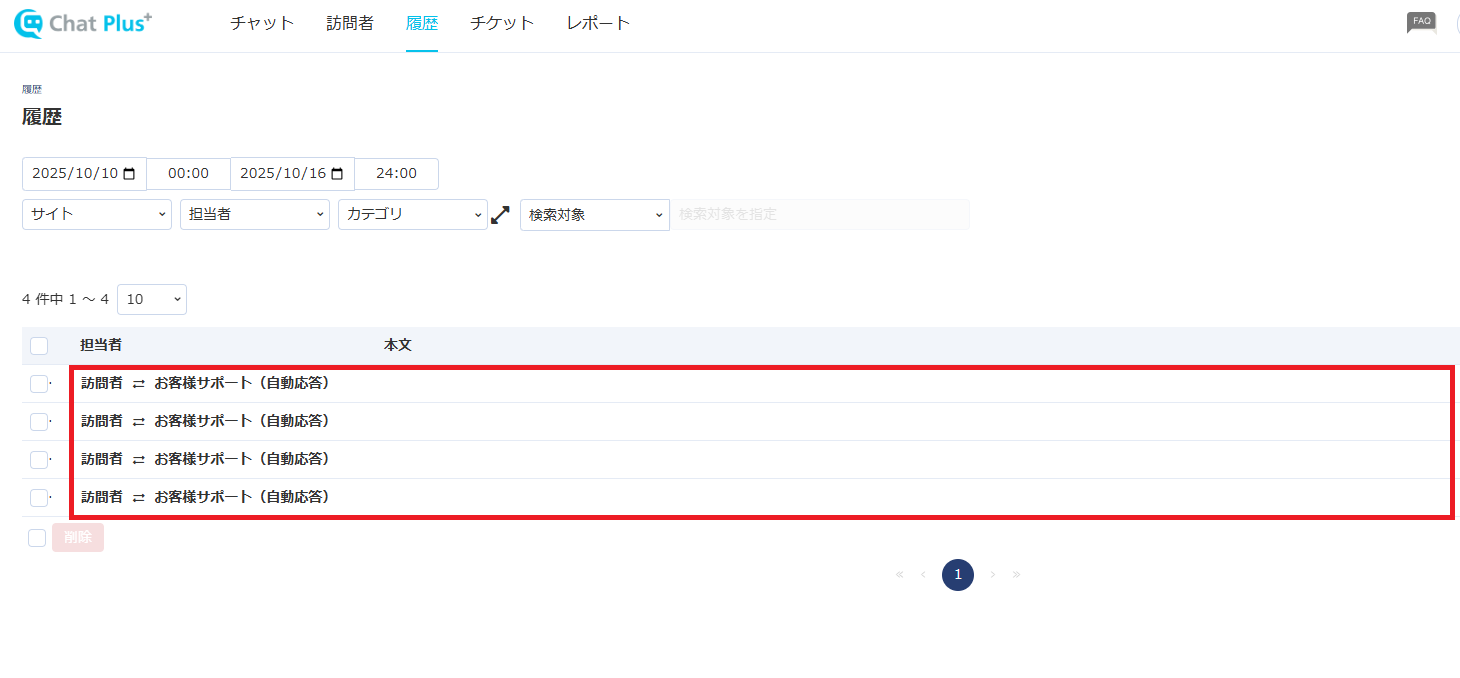Open the FAQ speech bubble icon
1460x678 pixels.
coord(1420,22)
